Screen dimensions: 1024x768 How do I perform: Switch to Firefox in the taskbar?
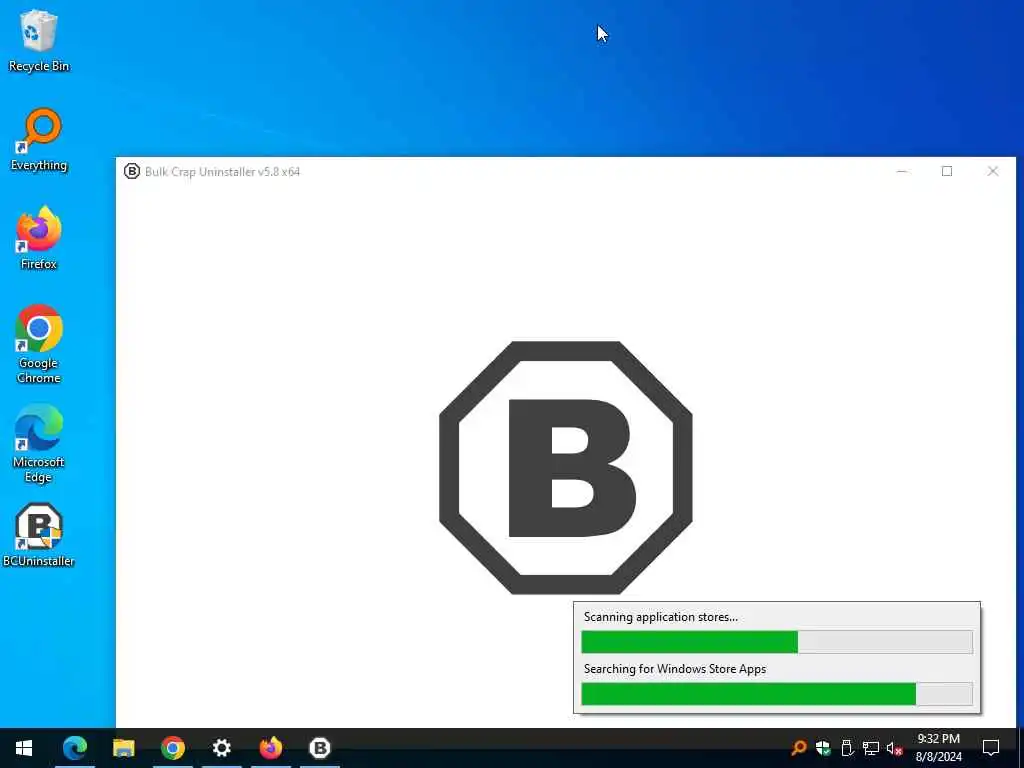pyautogui.click(x=270, y=748)
